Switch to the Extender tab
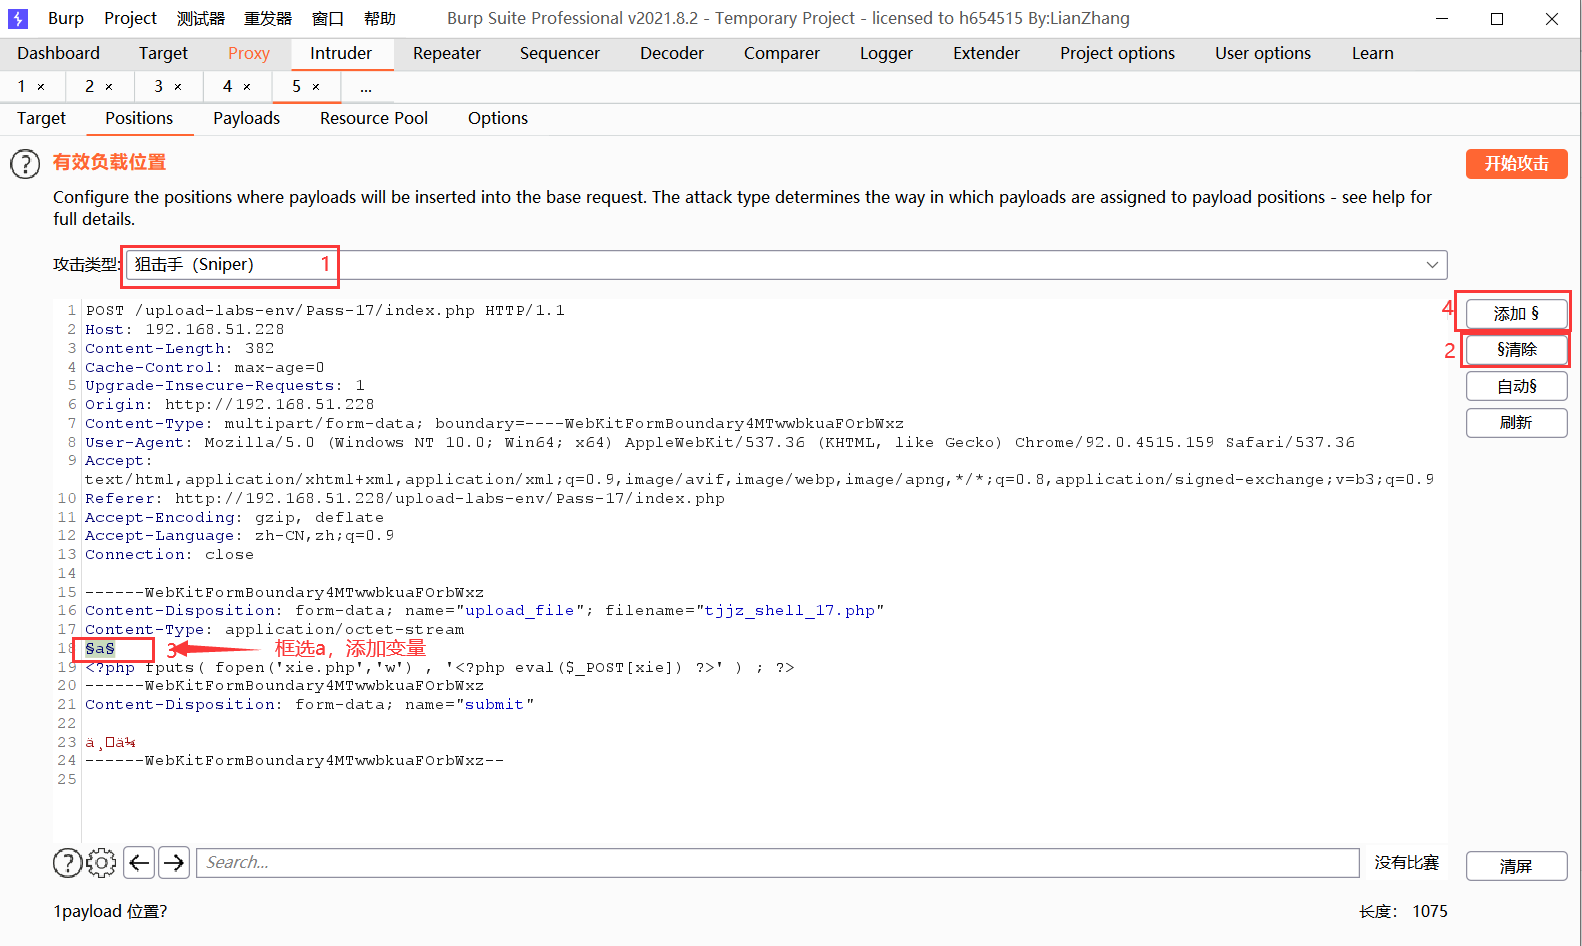The image size is (1582, 946). click(987, 54)
